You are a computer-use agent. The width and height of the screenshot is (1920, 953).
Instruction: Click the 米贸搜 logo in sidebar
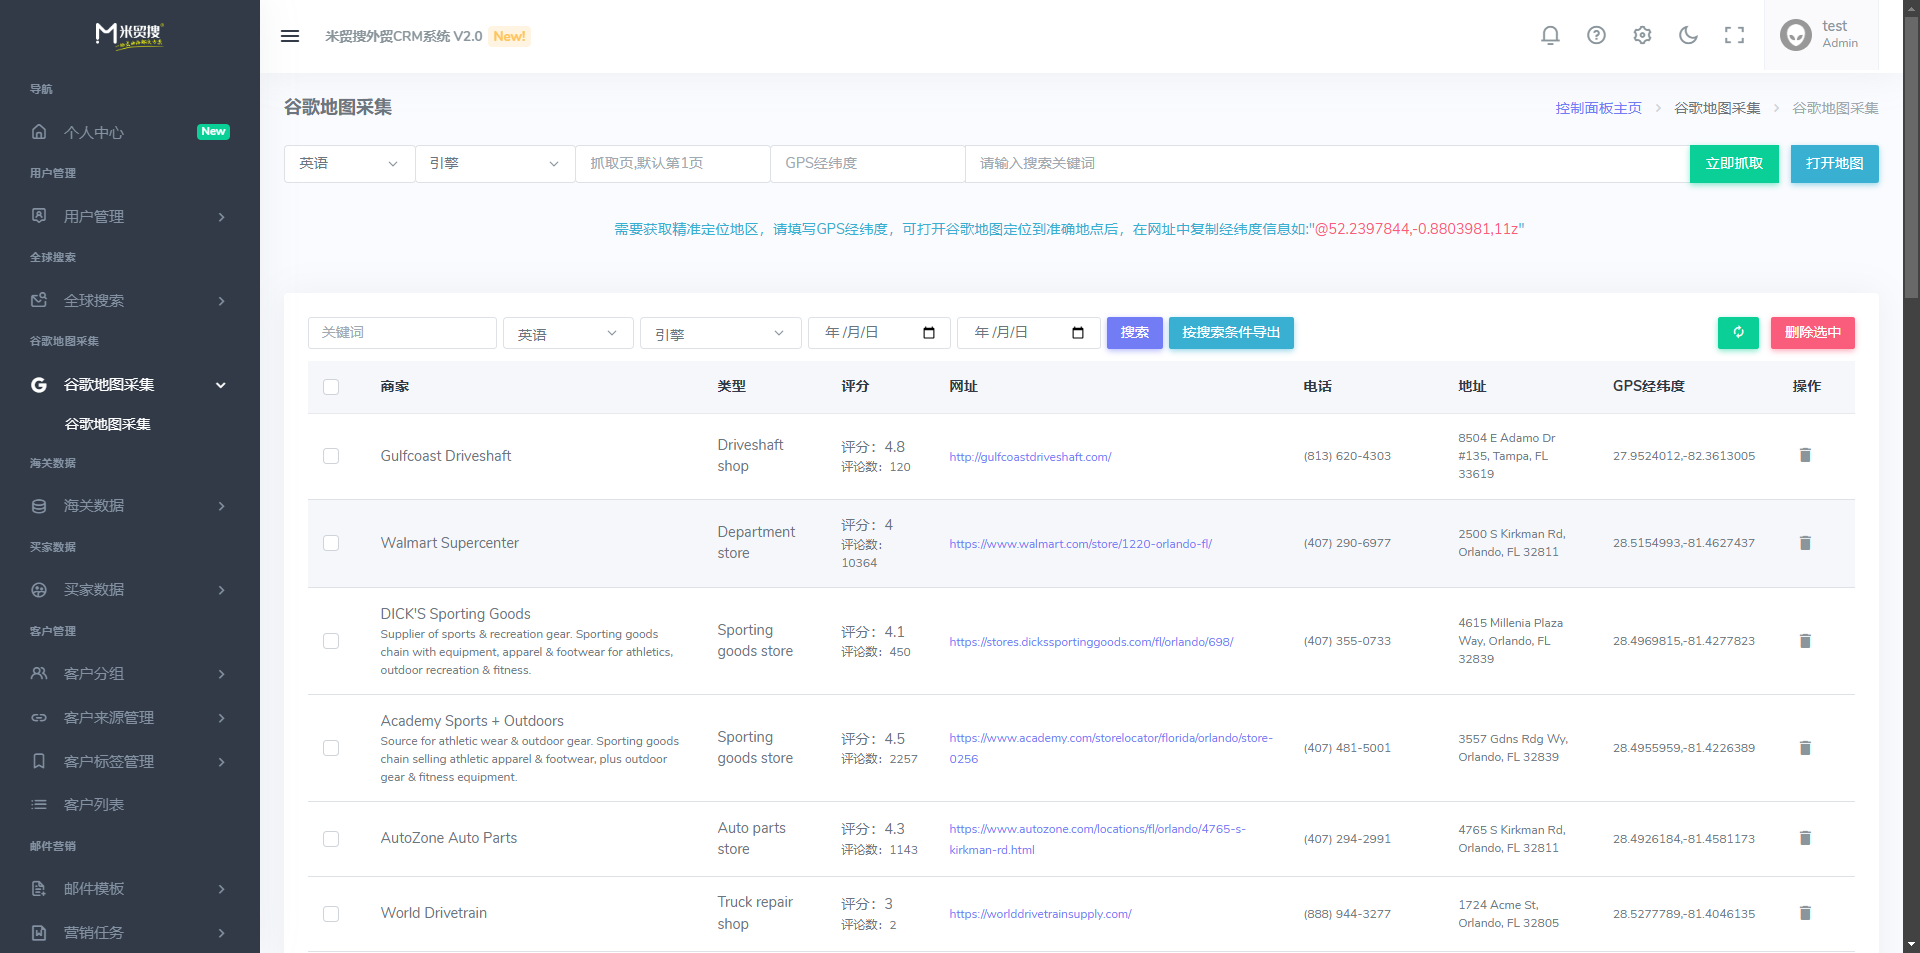point(130,36)
